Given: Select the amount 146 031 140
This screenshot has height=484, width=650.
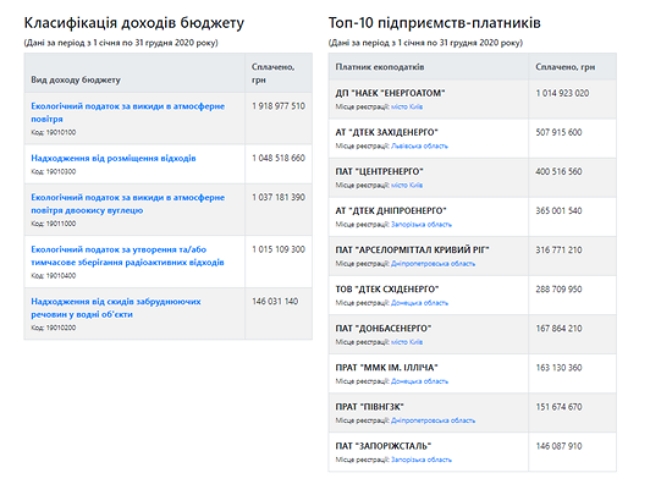Looking at the screenshot, I should [275, 301].
